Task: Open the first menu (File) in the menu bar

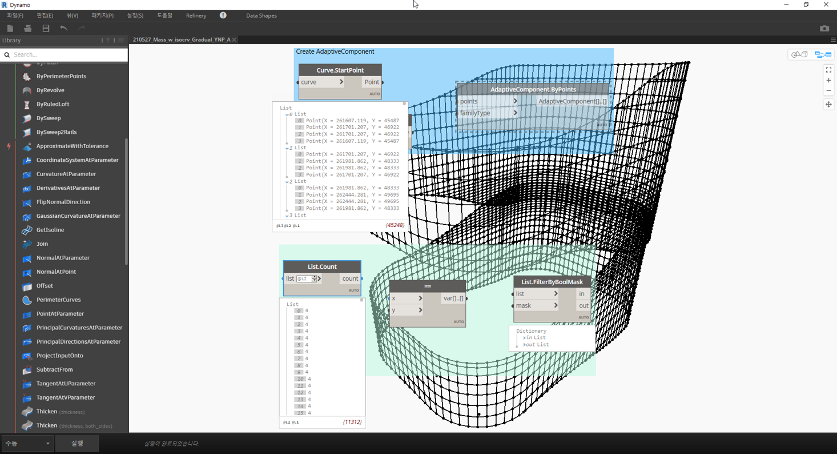Action: click(x=15, y=16)
